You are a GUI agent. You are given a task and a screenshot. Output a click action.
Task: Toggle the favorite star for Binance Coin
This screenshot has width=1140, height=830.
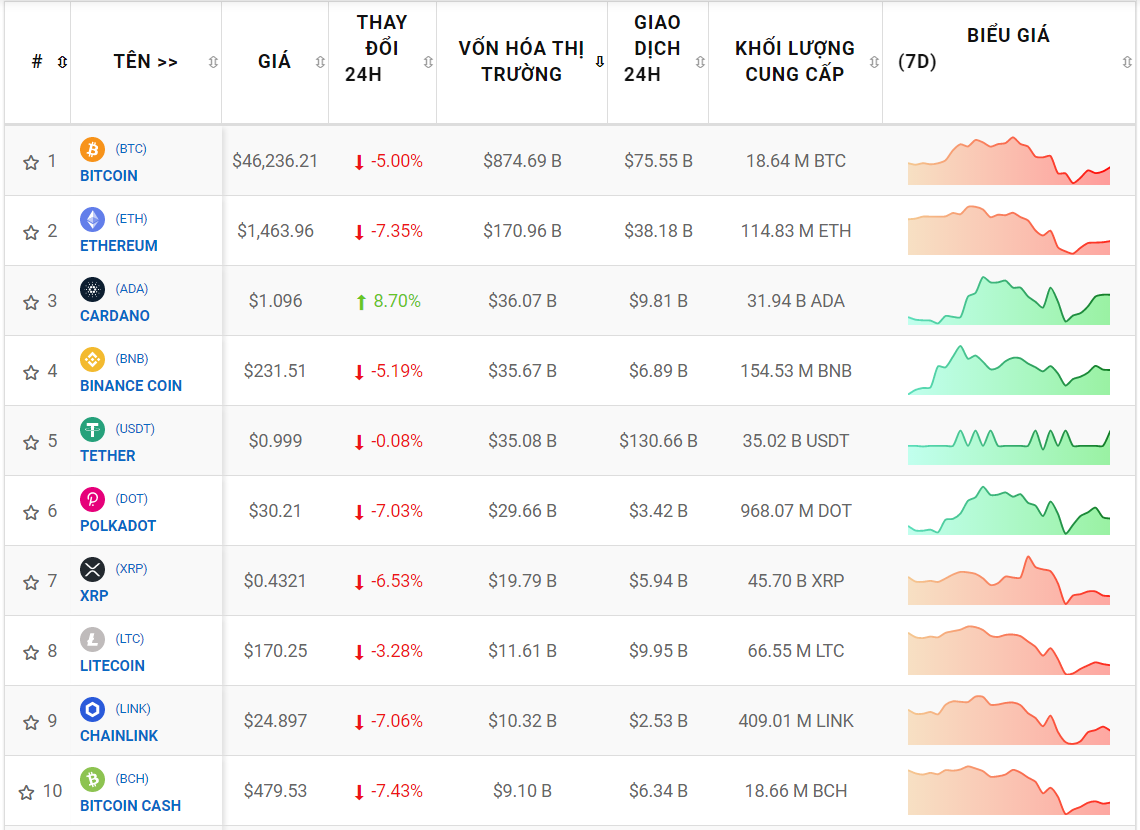[31, 372]
